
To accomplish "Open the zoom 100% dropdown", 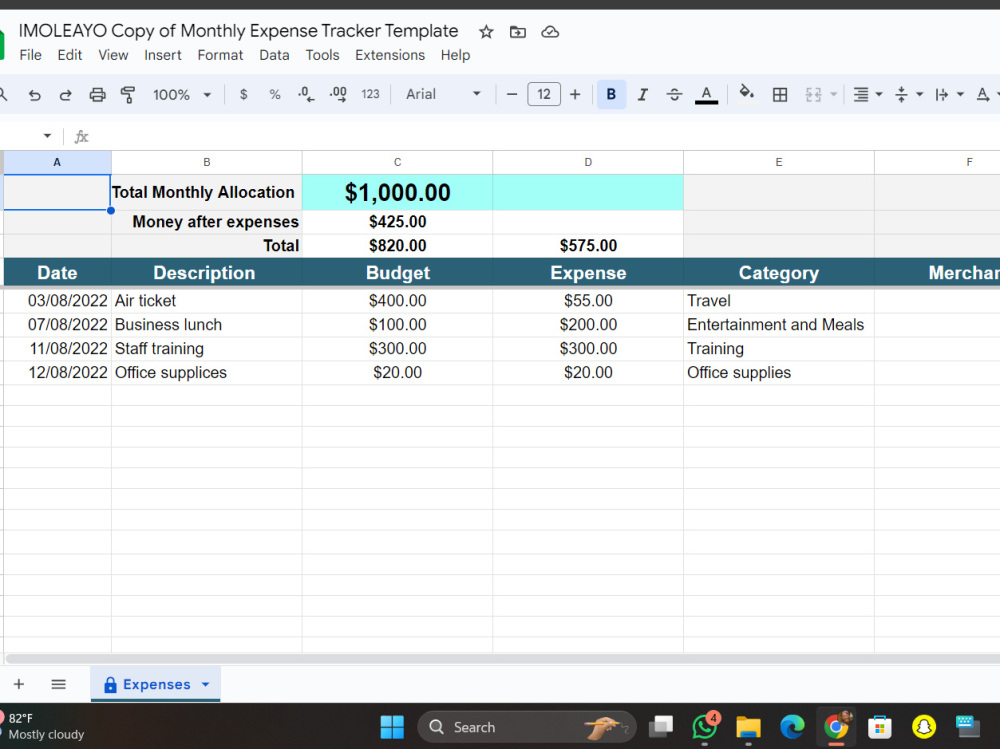I will 182,94.
